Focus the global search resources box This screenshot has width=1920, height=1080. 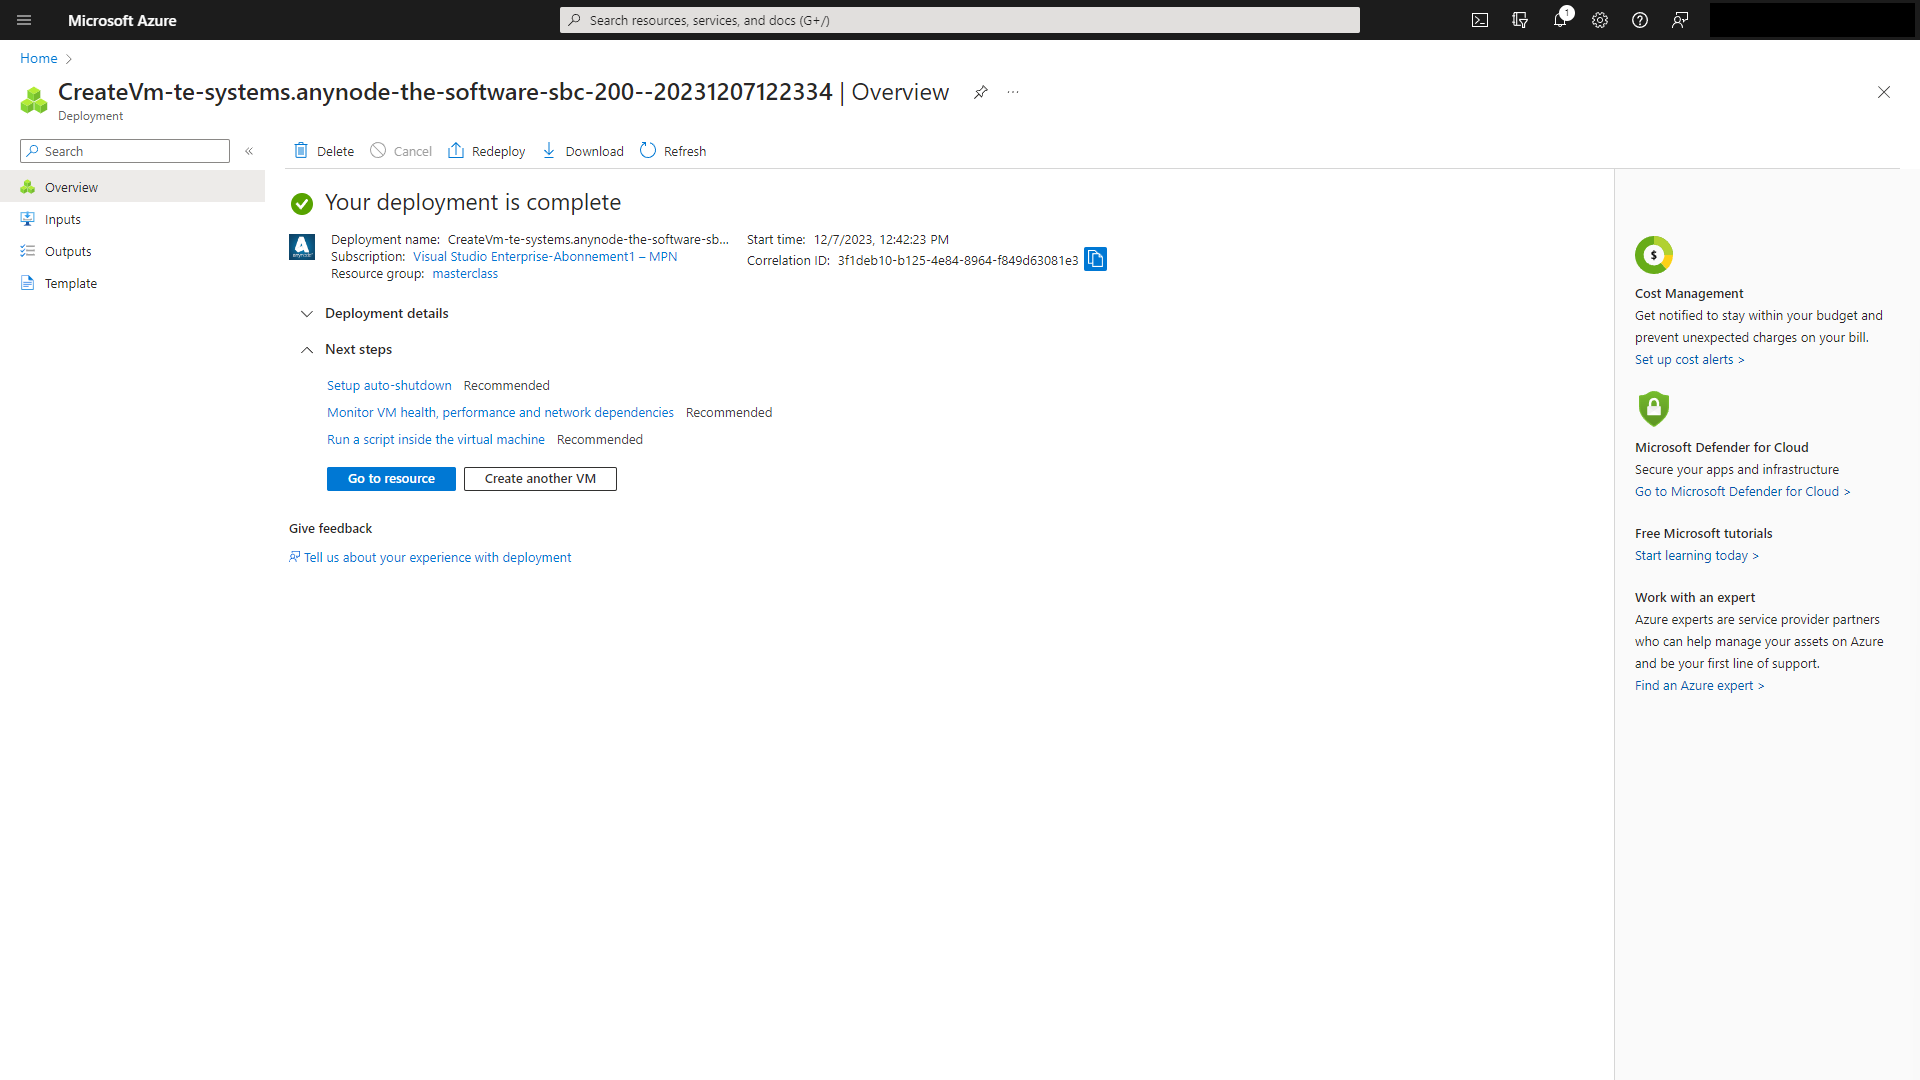coord(960,20)
